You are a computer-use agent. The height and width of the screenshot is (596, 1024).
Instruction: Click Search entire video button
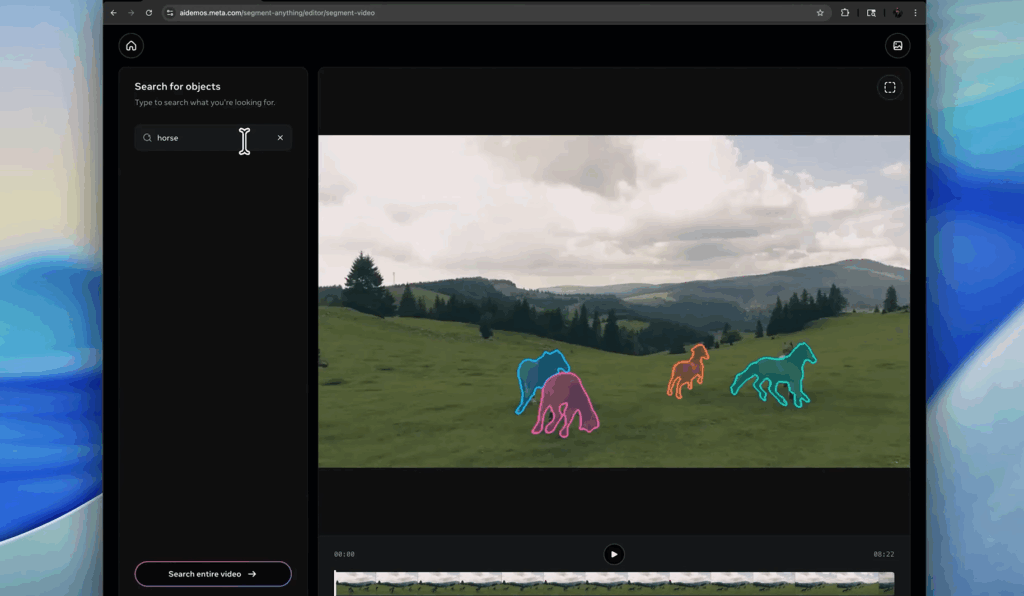213,574
